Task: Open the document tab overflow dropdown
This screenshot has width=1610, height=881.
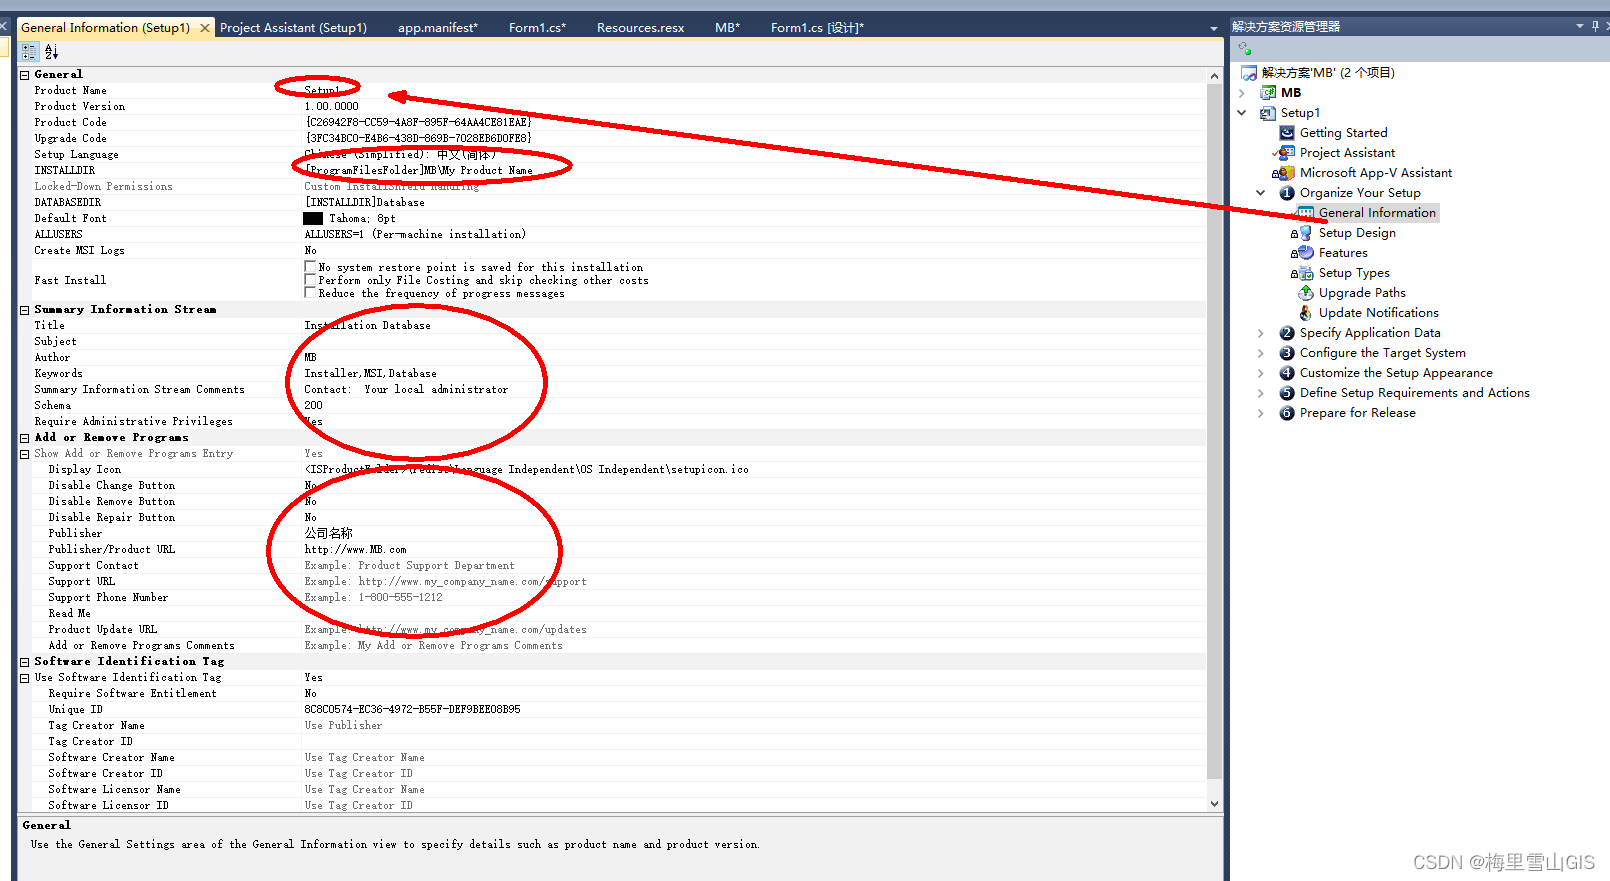Action: pos(1214,28)
